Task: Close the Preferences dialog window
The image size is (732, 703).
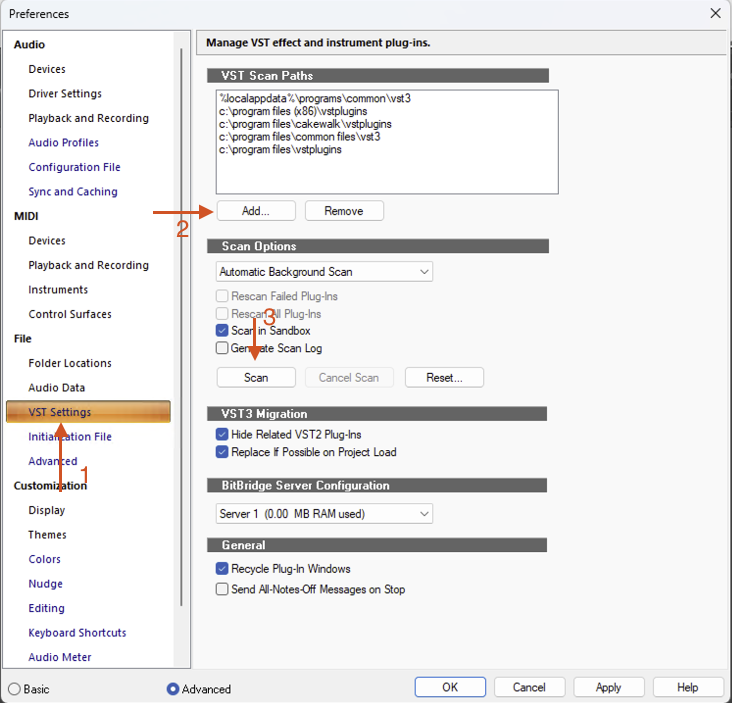Action: [x=715, y=13]
